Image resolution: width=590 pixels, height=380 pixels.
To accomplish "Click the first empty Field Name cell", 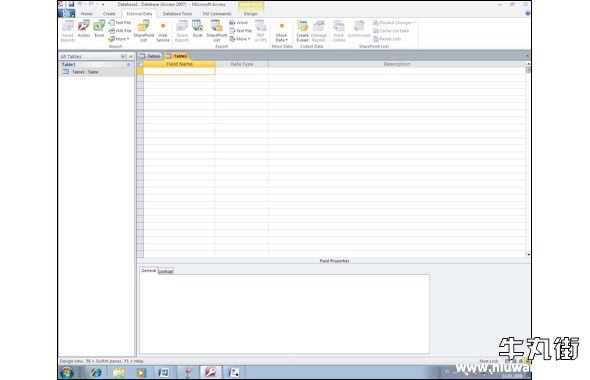I will (179, 71).
